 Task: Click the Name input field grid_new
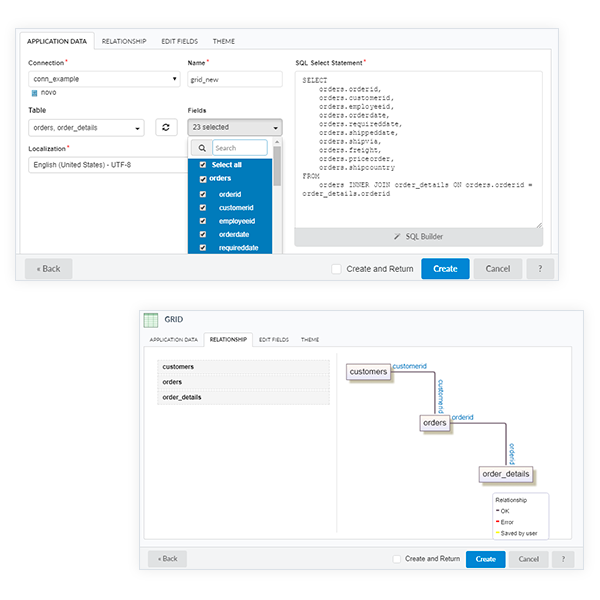click(x=235, y=78)
